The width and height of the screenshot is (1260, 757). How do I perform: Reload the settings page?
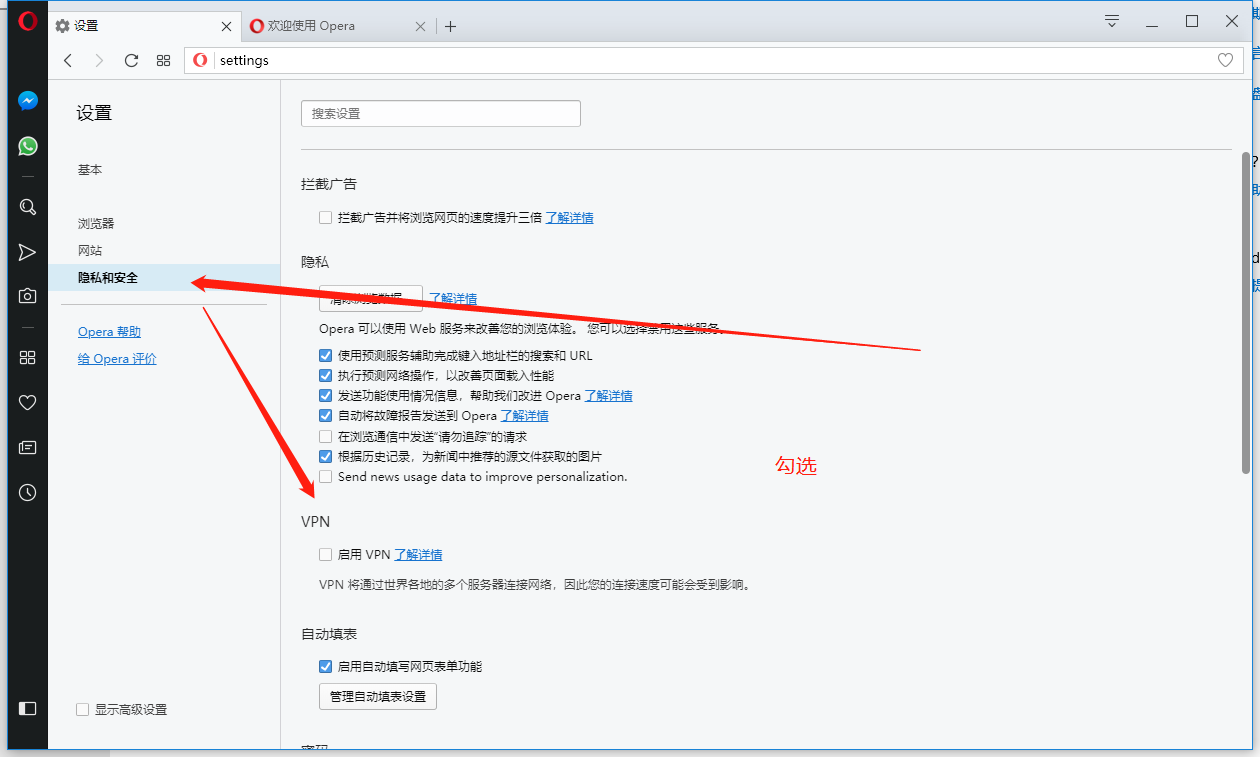[131, 60]
